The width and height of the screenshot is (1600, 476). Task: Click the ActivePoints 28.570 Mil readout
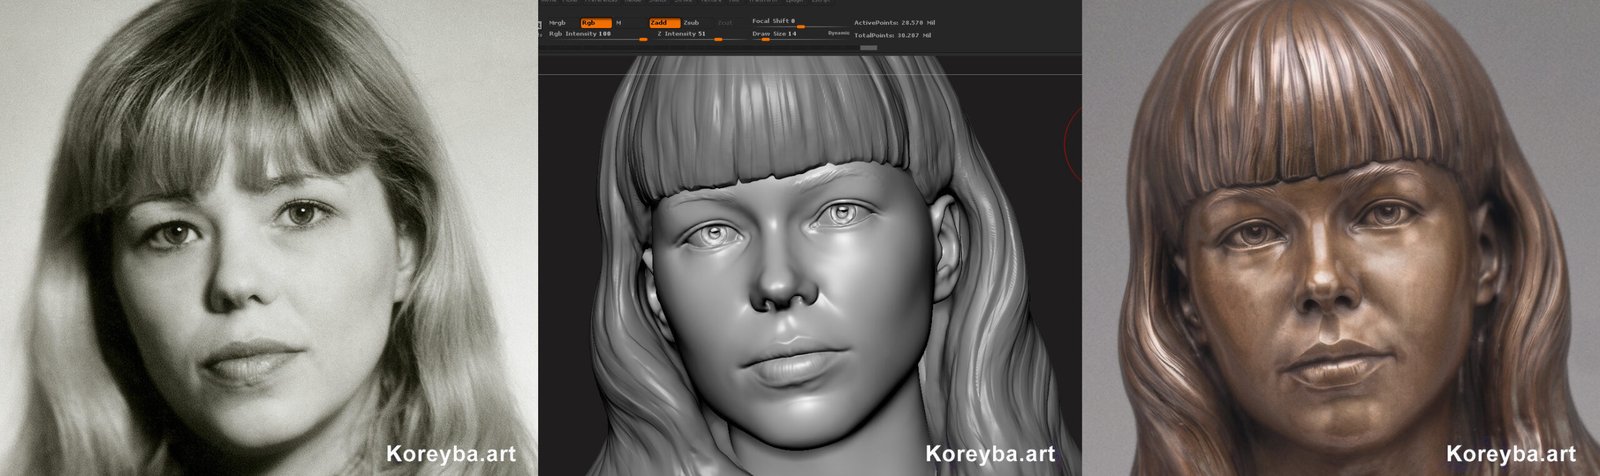[894, 22]
